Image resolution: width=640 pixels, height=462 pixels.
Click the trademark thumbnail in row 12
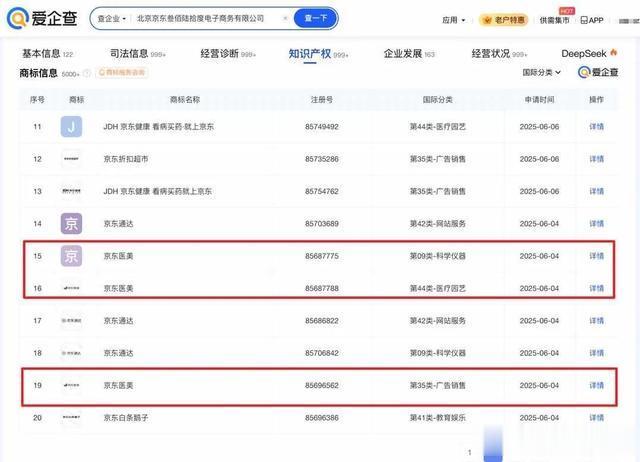coord(71,159)
